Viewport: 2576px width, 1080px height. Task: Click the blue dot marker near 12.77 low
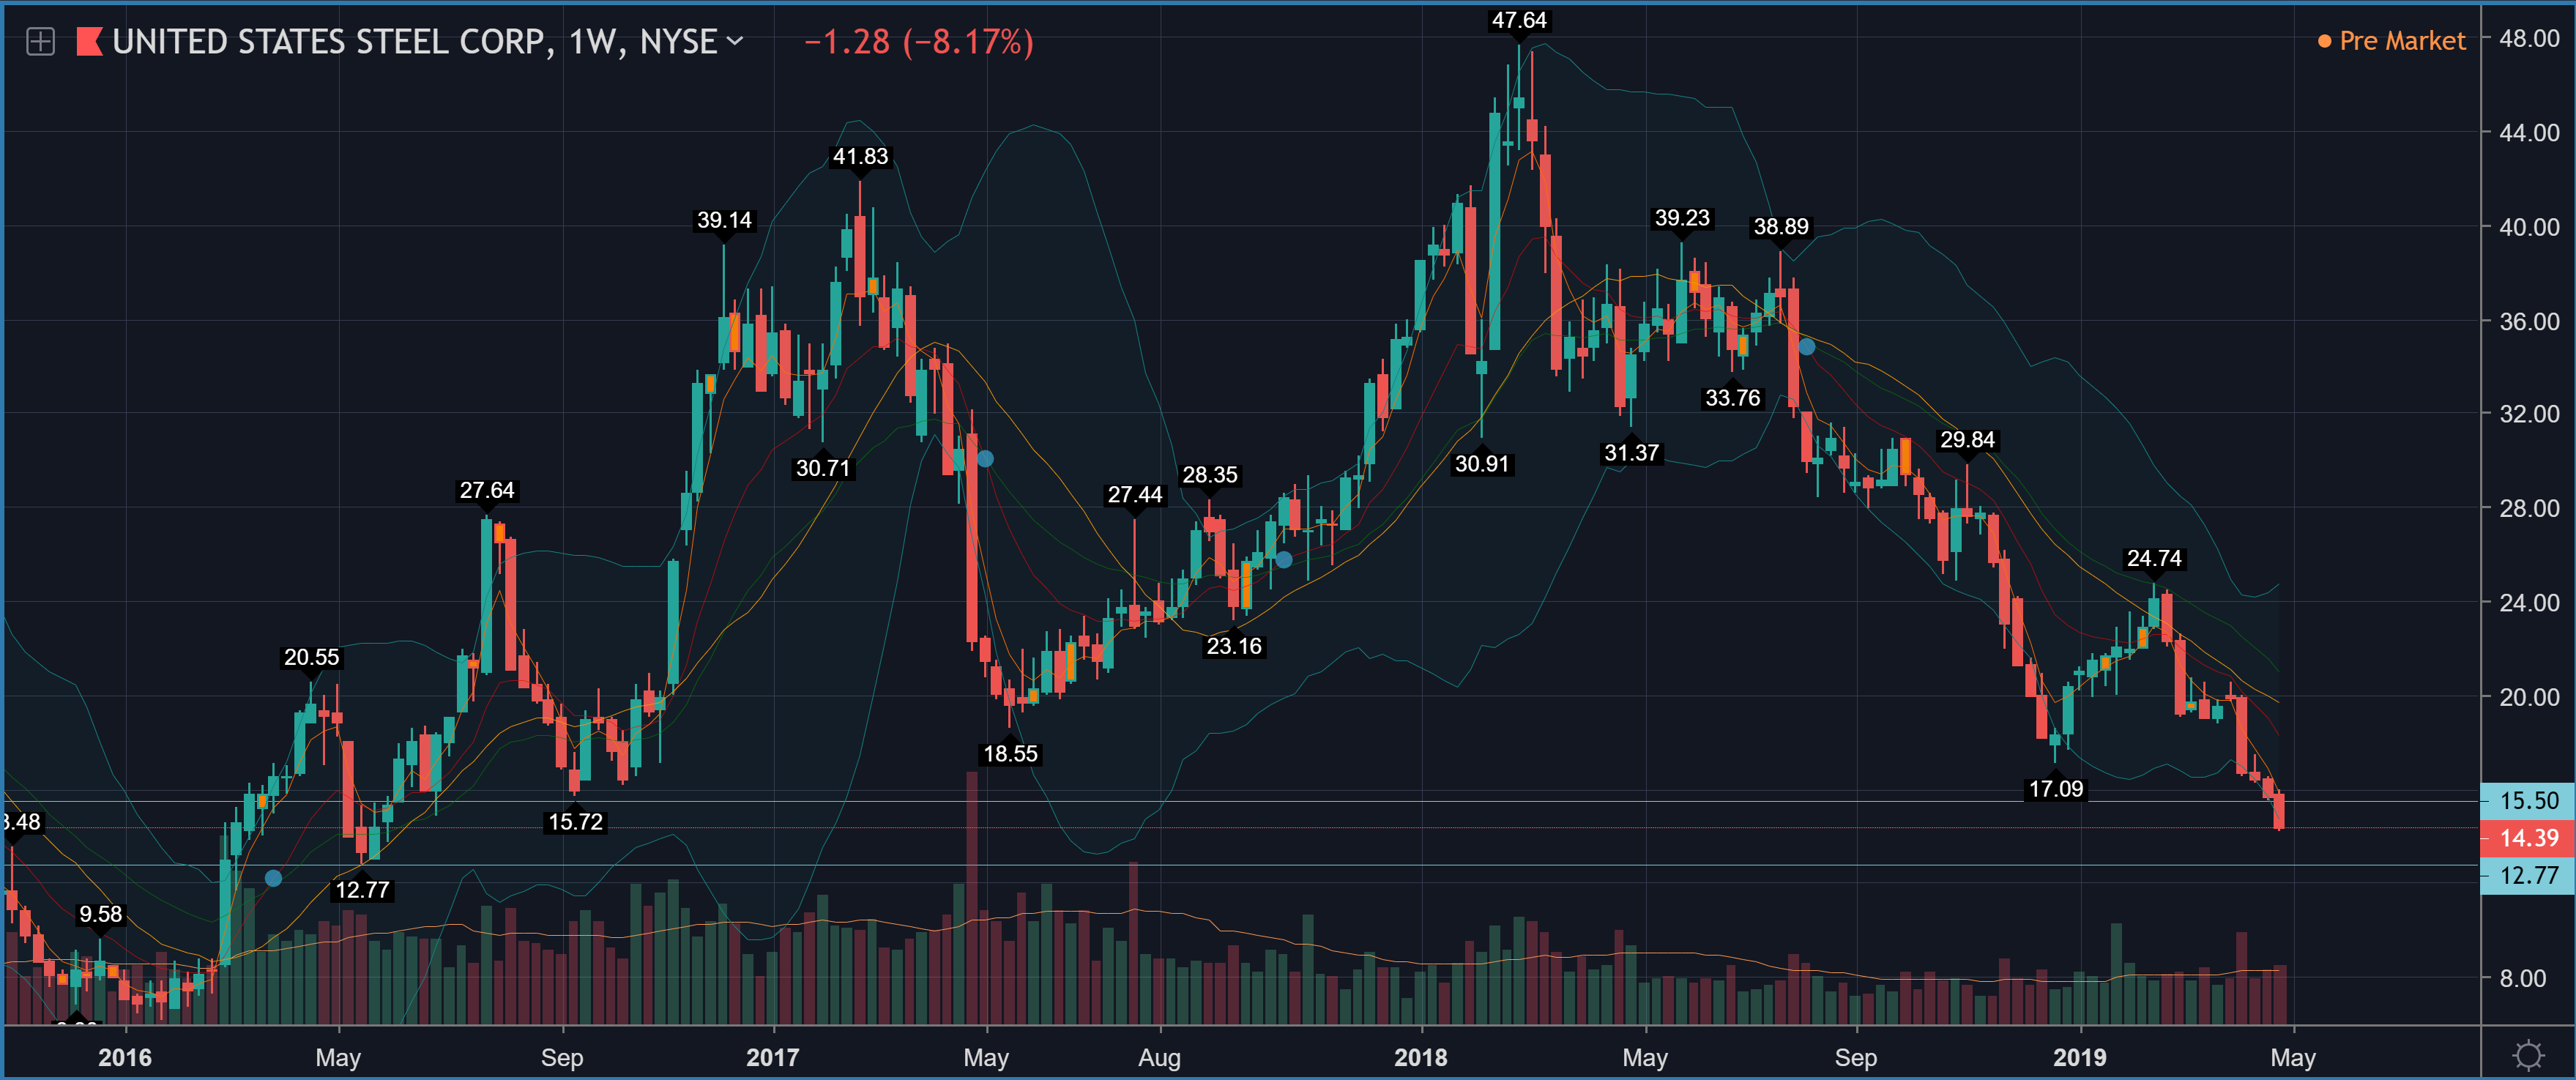click(273, 878)
